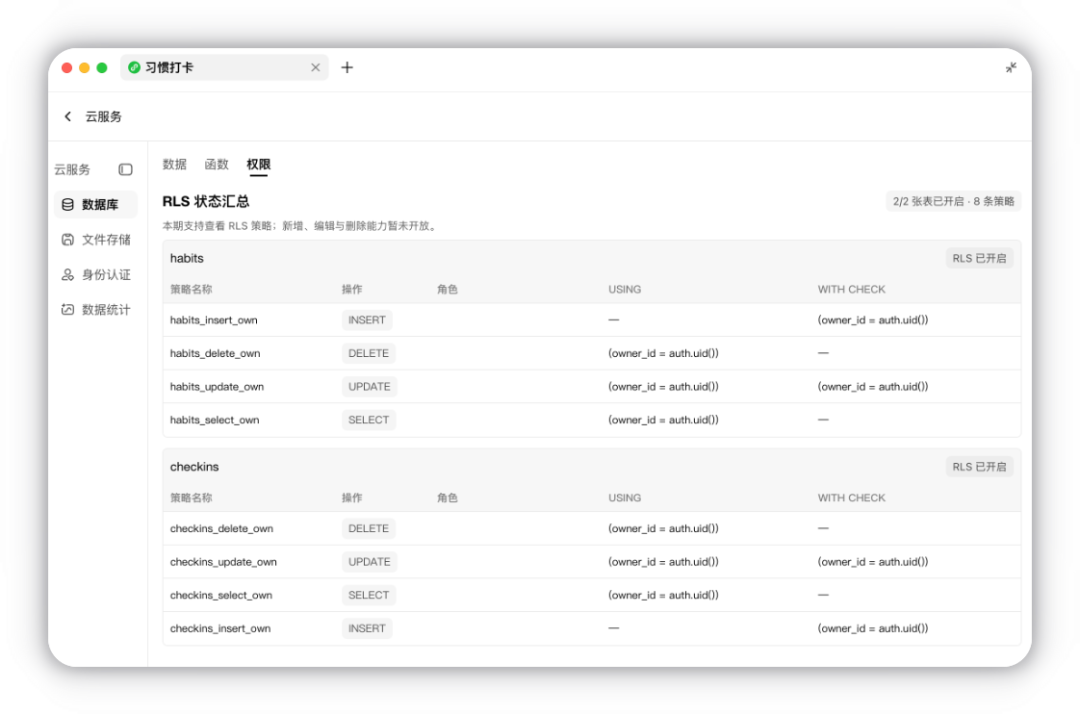This screenshot has height=715, width=1080.
Task: Click the back arrow next to 云服务
Action: (x=68, y=116)
